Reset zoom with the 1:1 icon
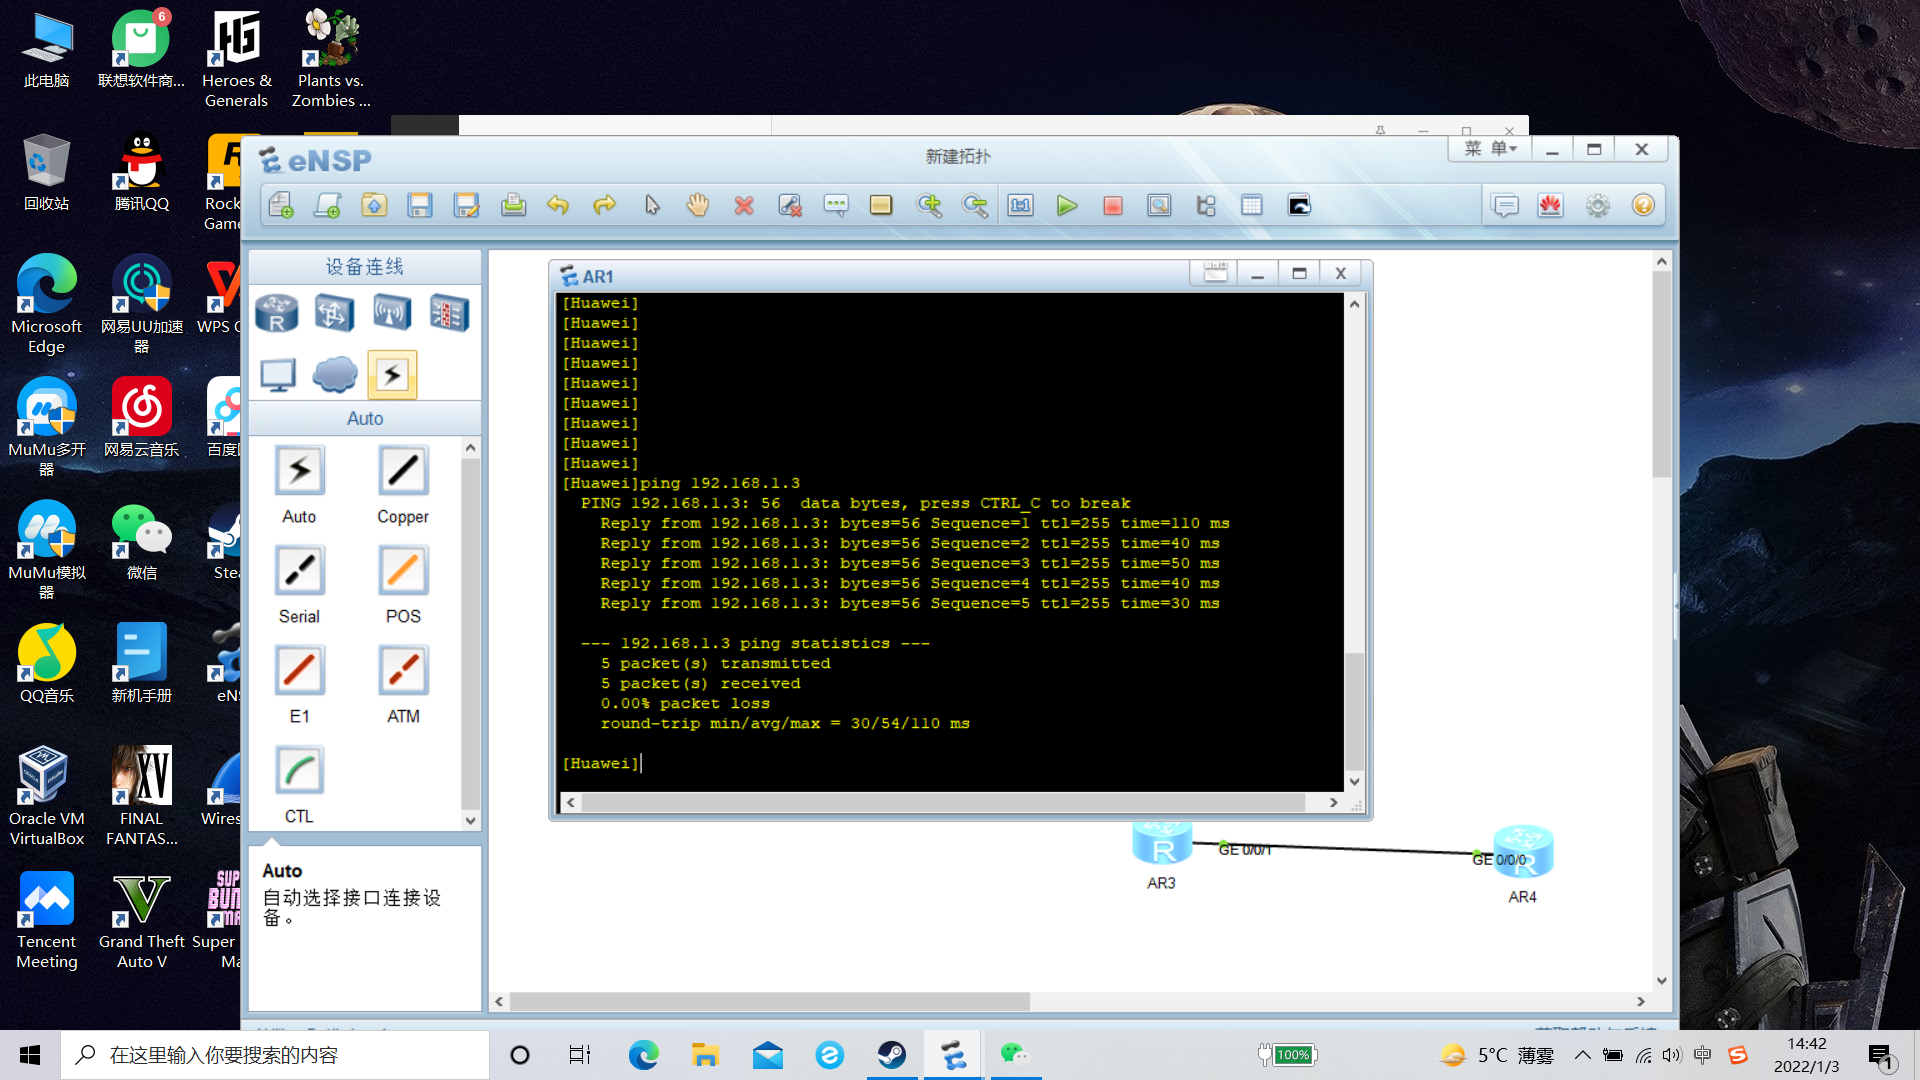 (1020, 206)
